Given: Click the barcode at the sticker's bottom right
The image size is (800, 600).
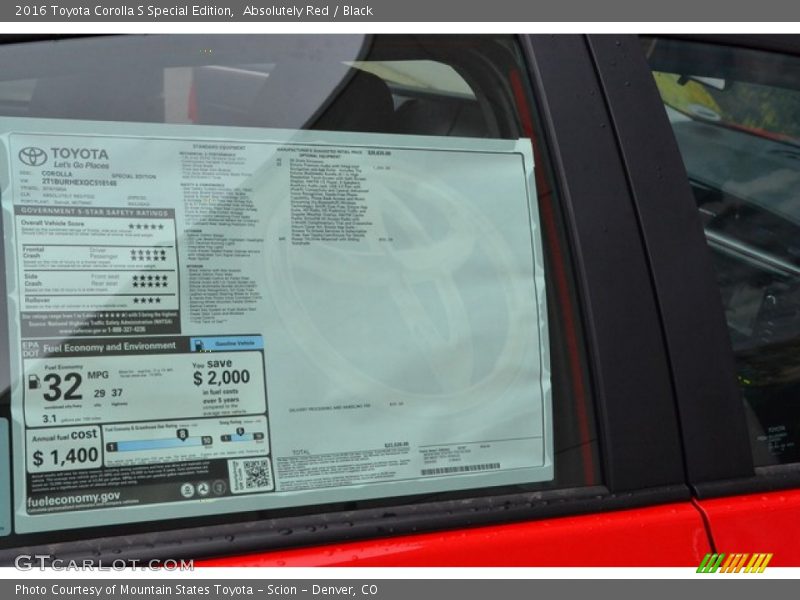Looking at the screenshot, I should pyautogui.click(x=459, y=469).
